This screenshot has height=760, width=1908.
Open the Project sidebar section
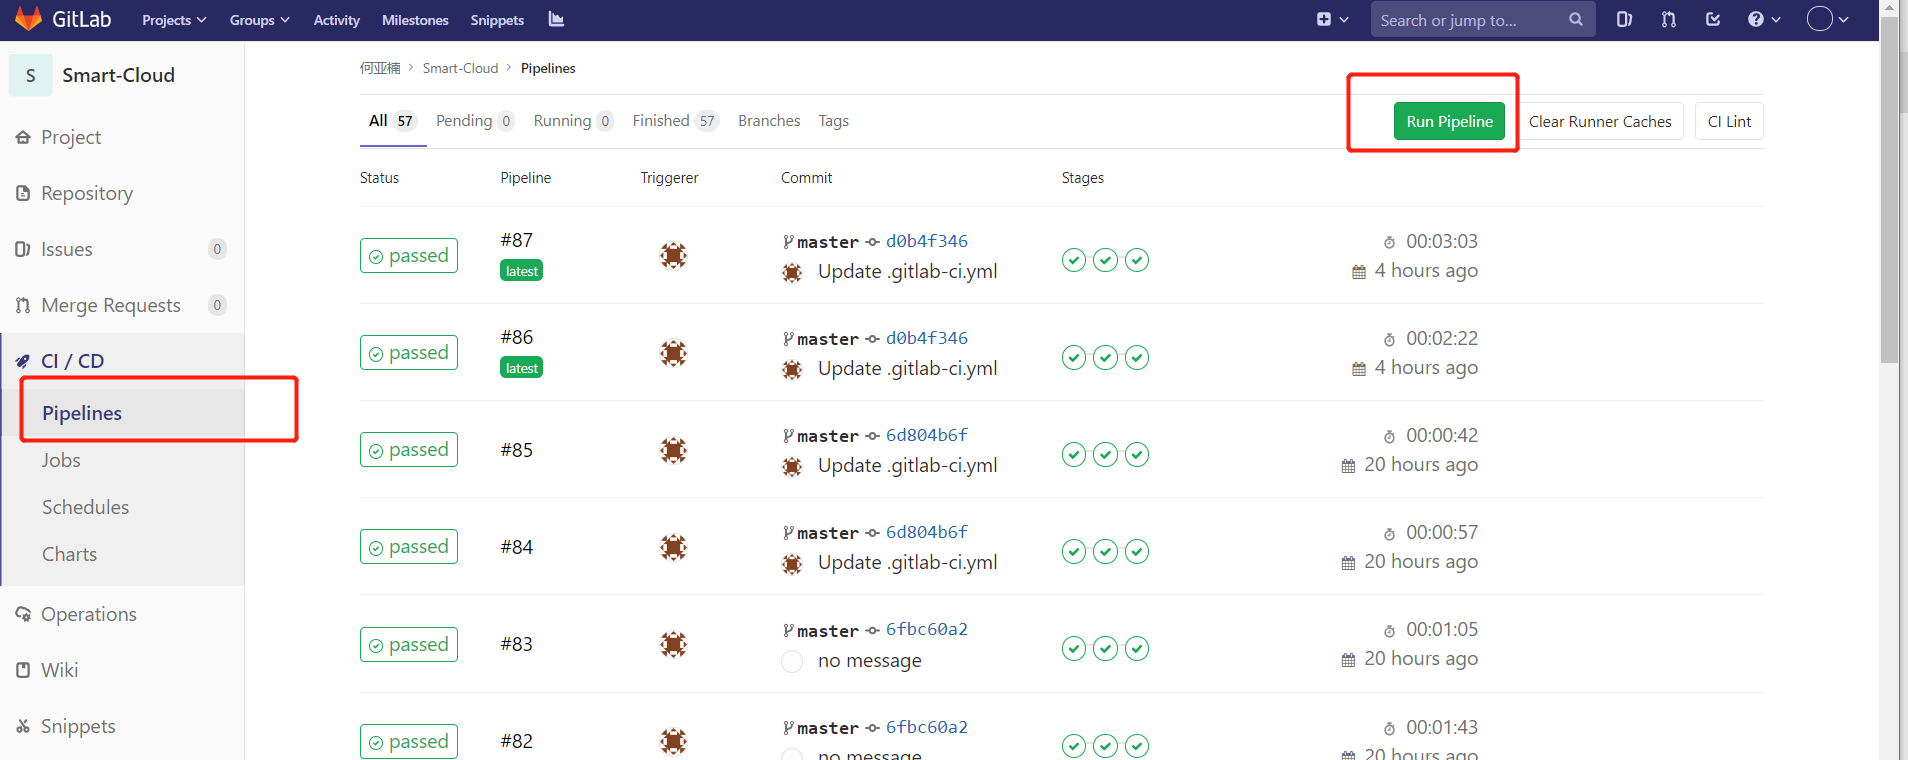click(122, 137)
